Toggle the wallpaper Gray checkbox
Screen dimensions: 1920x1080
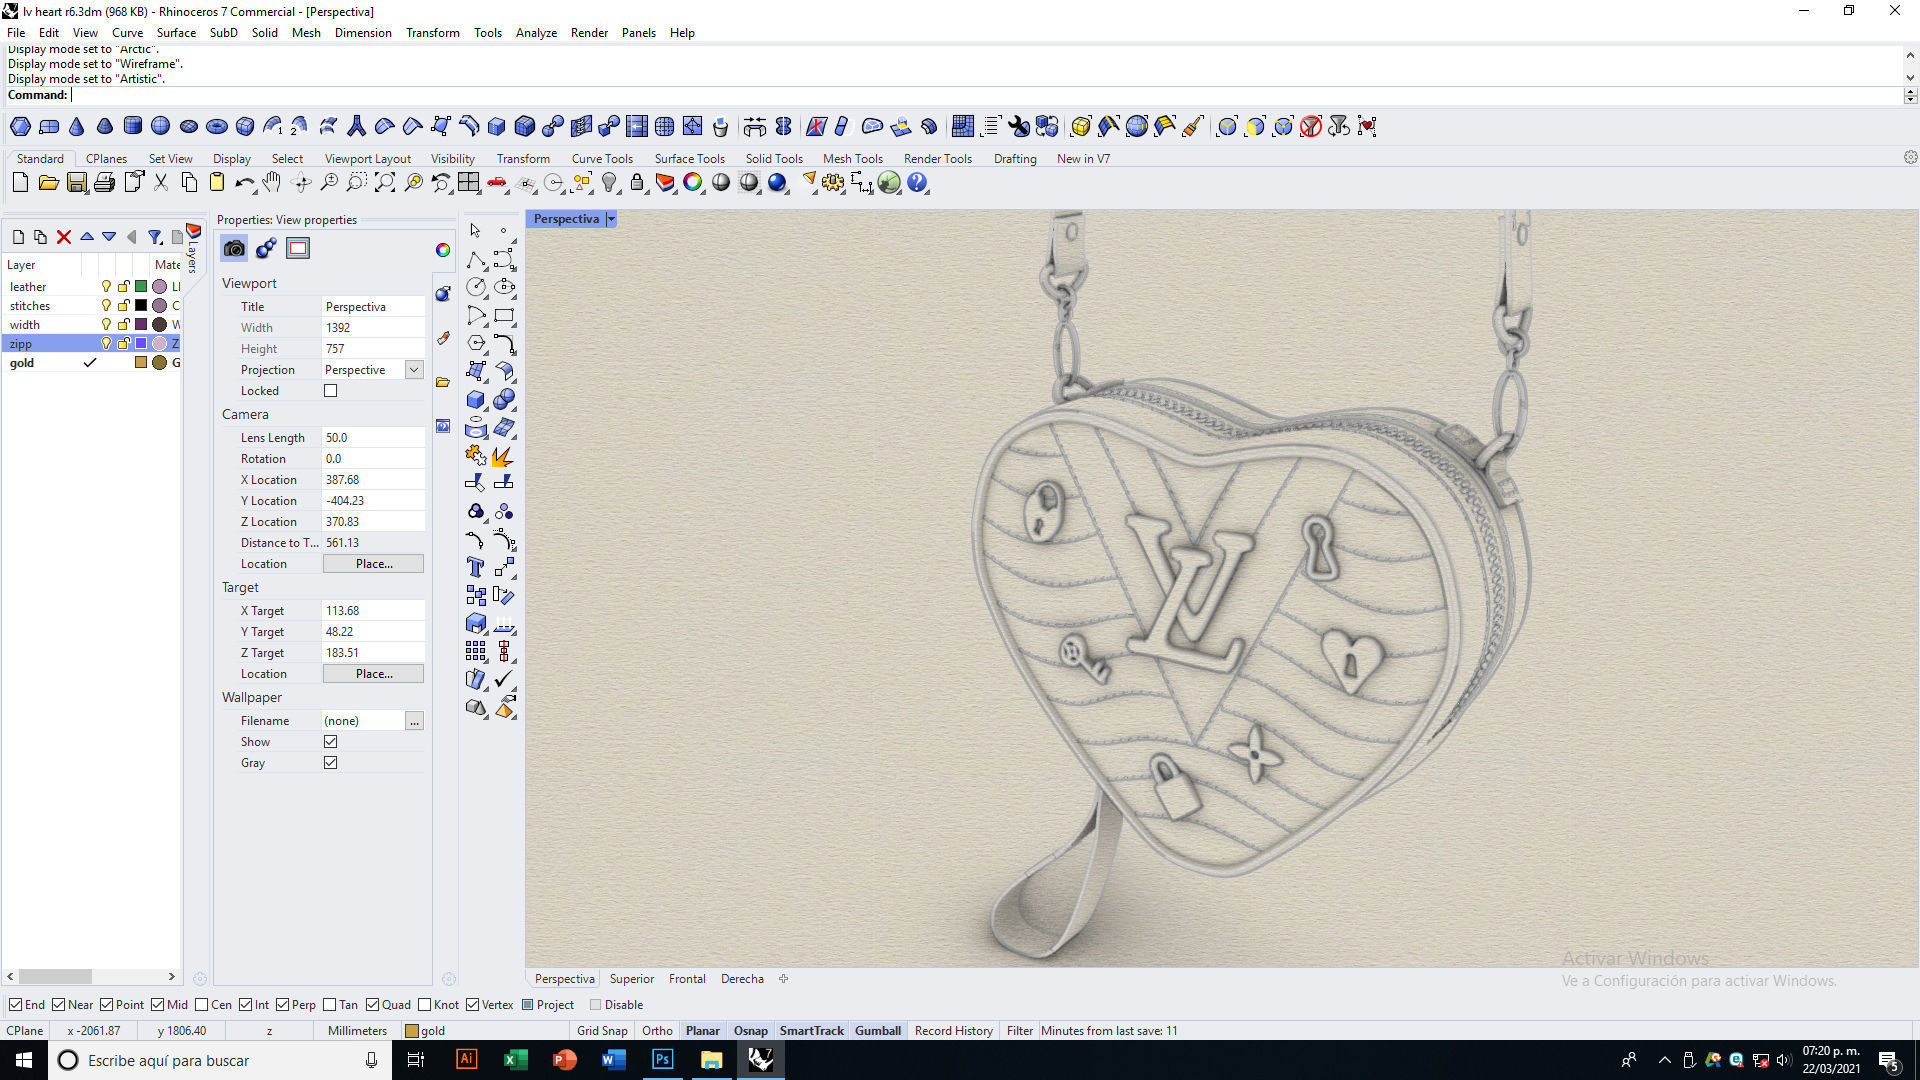pyautogui.click(x=331, y=763)
